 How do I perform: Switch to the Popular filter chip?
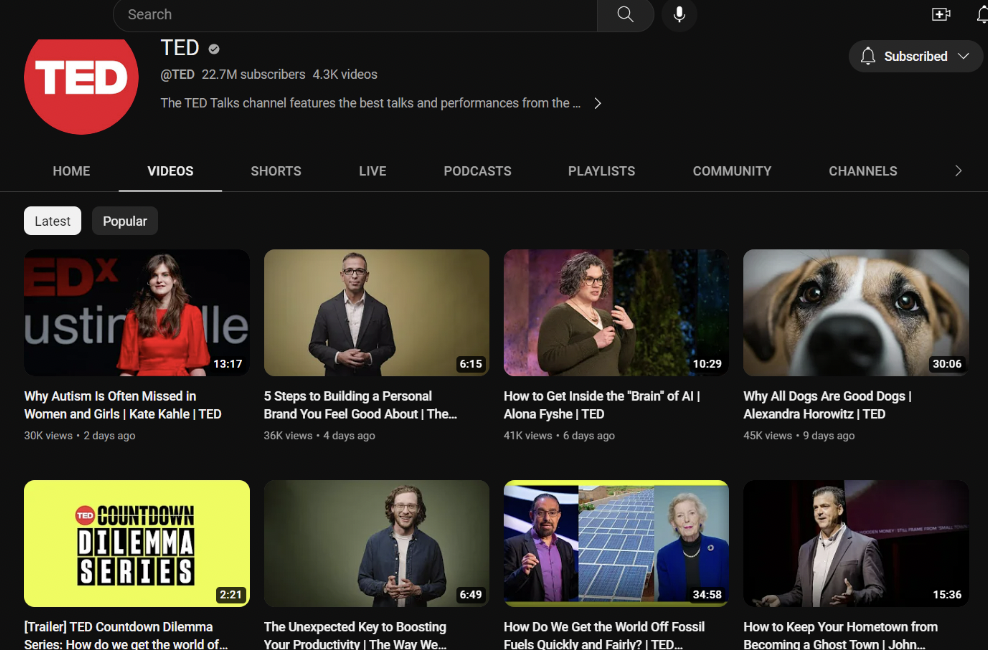tap(124, 220)
